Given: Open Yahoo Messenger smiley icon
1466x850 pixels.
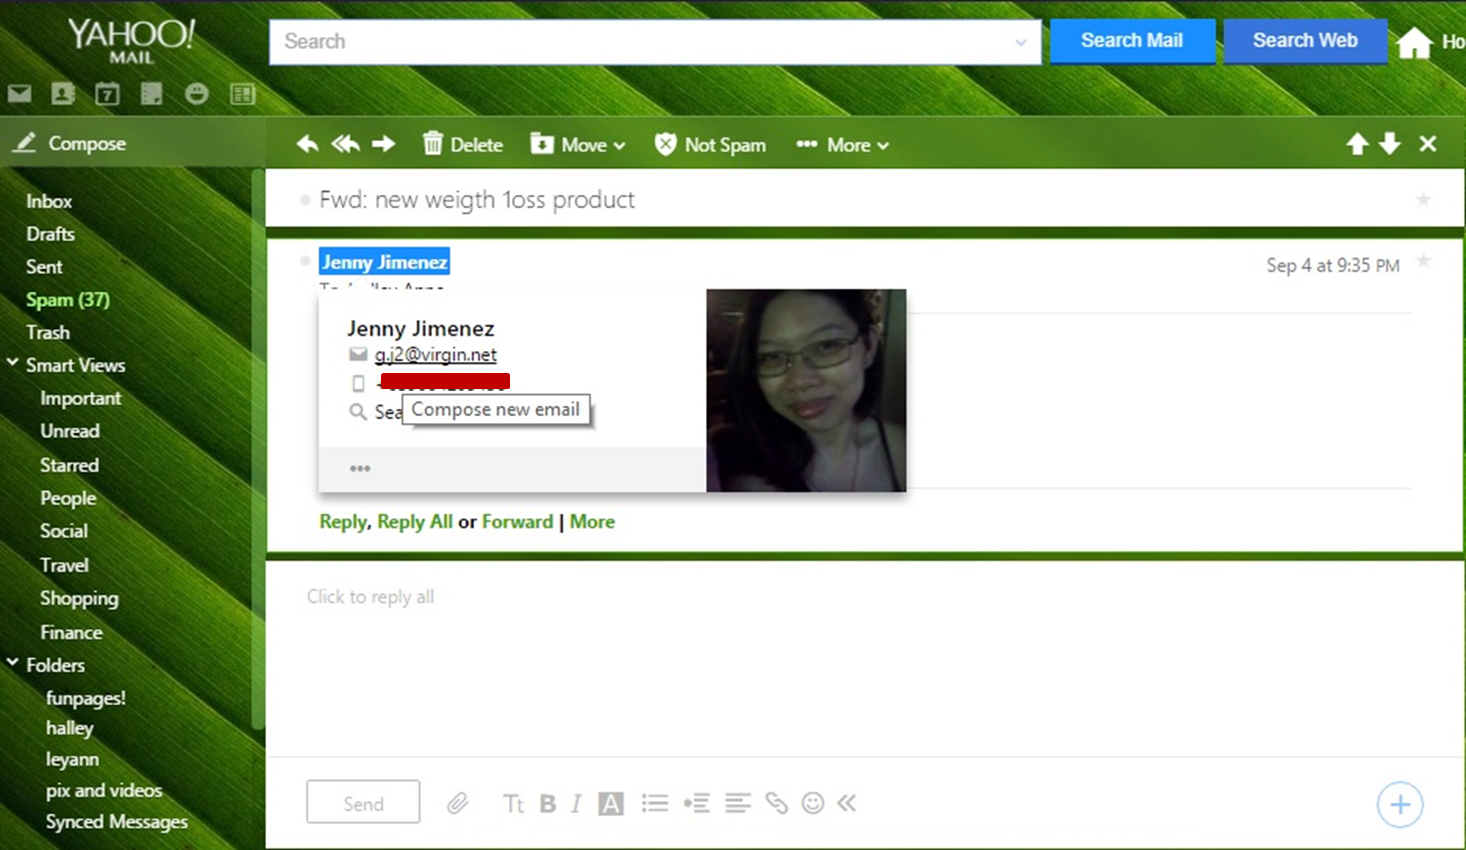Looking at the screenshot, I should (197, 94).
